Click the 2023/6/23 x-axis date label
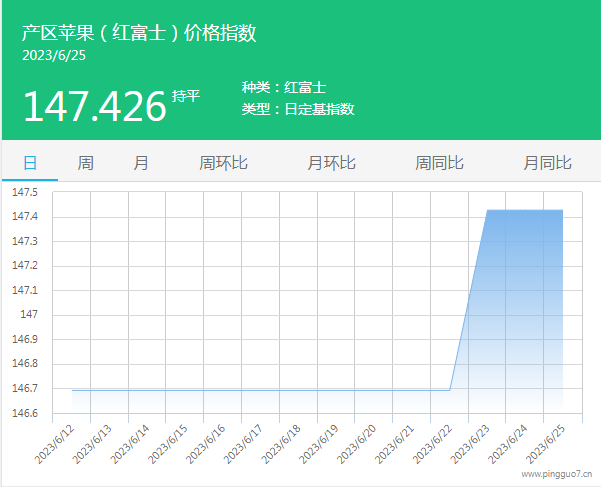The width and height of the screenshot is (601, 487). coord(469,443)
